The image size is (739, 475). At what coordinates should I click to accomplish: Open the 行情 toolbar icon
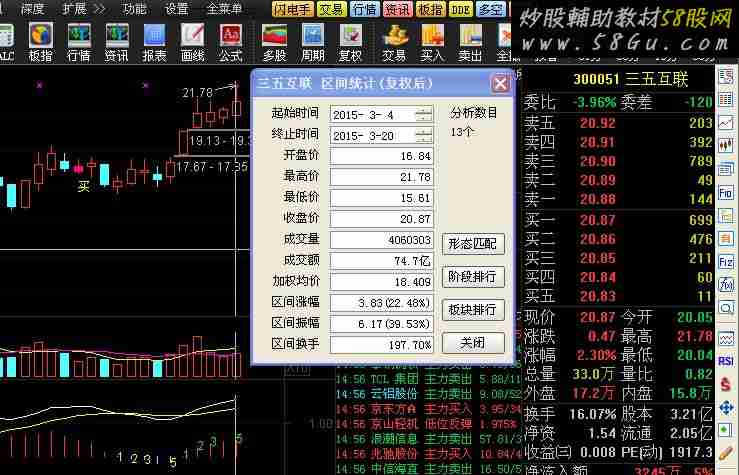point(79,42)
